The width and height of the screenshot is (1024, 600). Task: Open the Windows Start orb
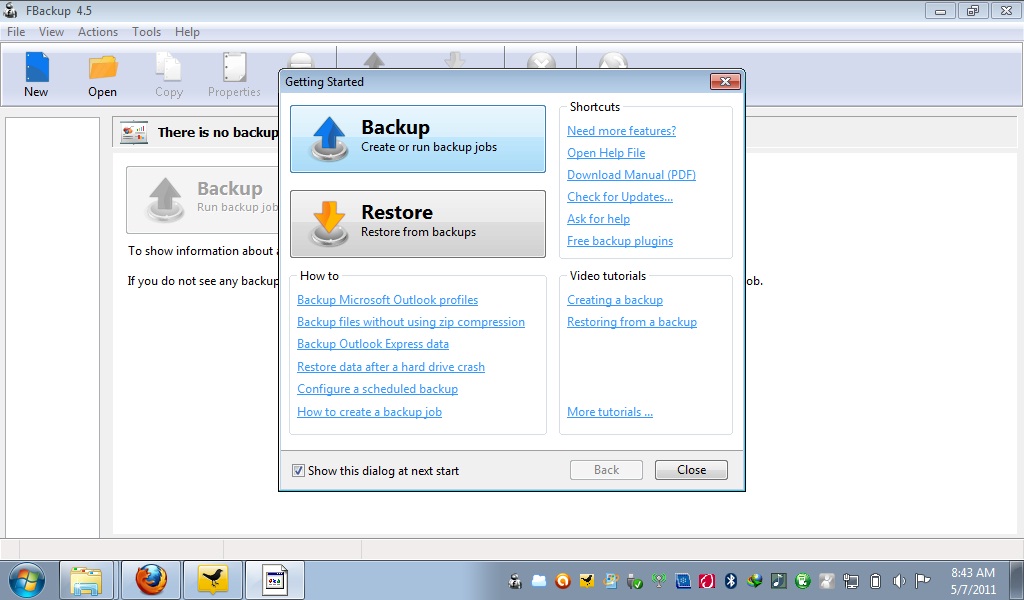[27, 580]
